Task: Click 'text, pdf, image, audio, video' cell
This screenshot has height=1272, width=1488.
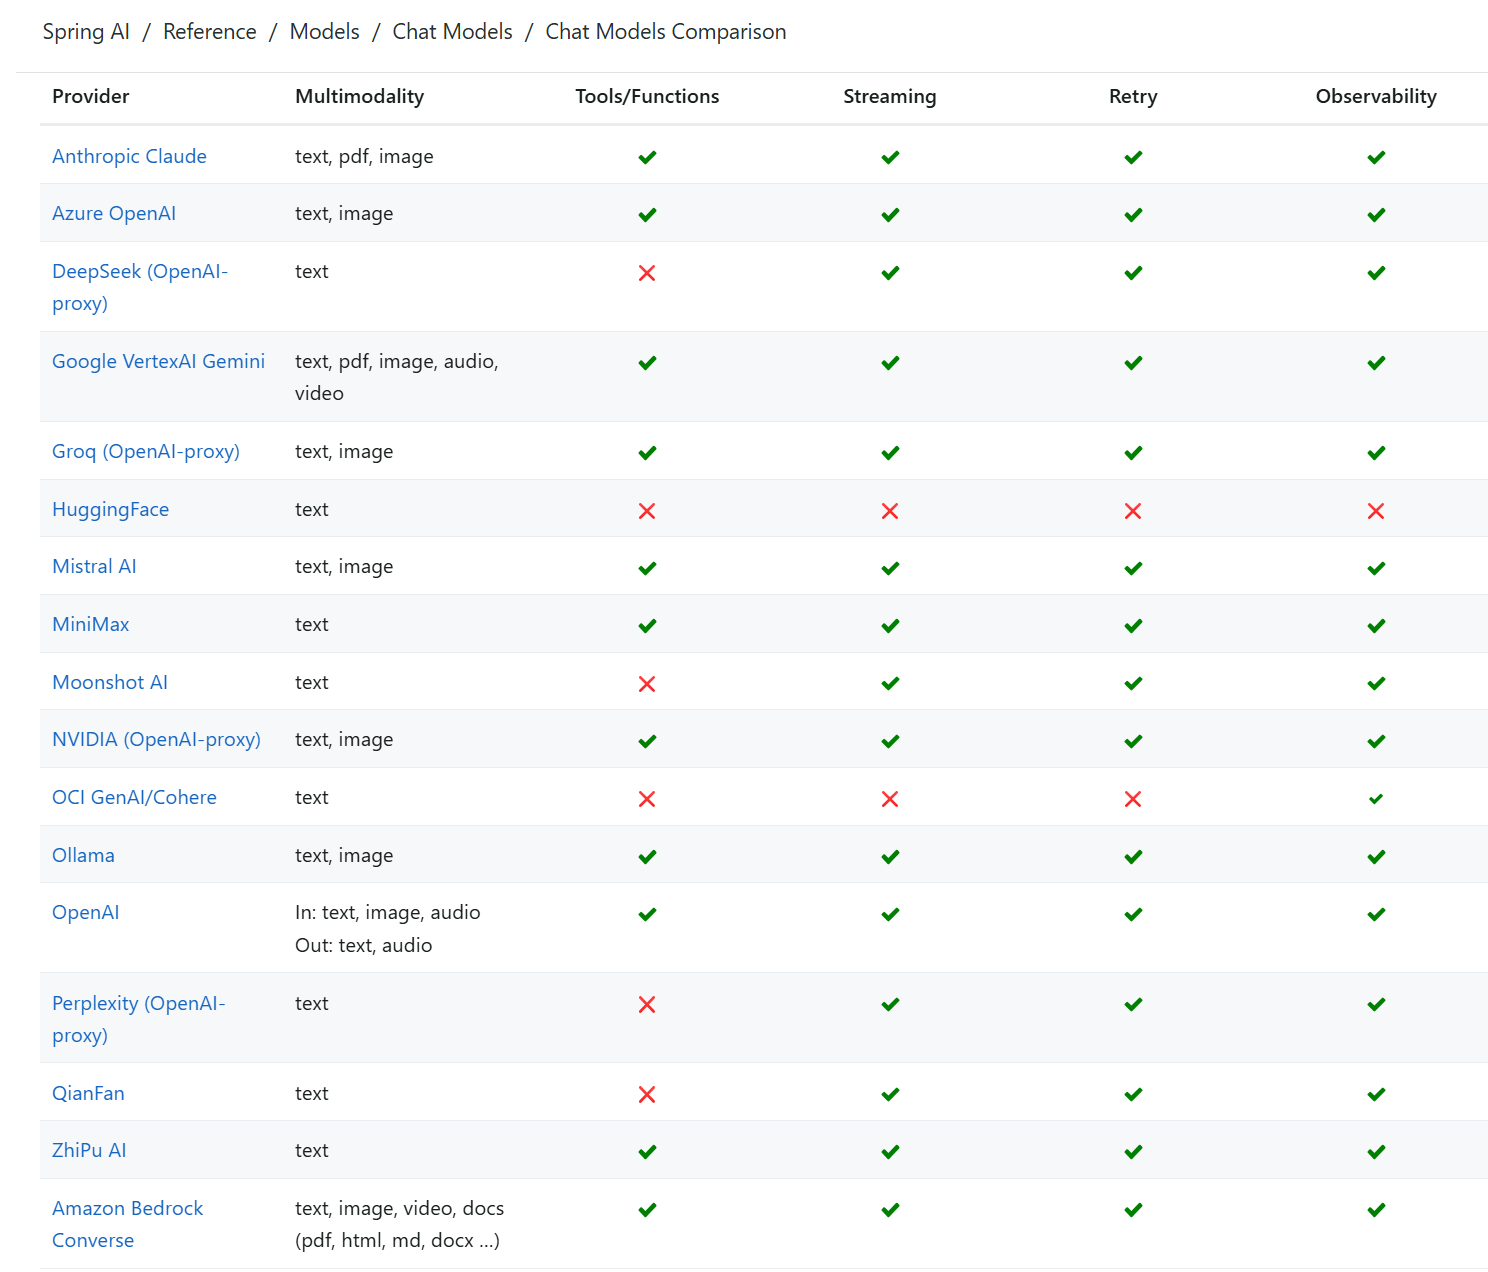Action: click(397, 377)
